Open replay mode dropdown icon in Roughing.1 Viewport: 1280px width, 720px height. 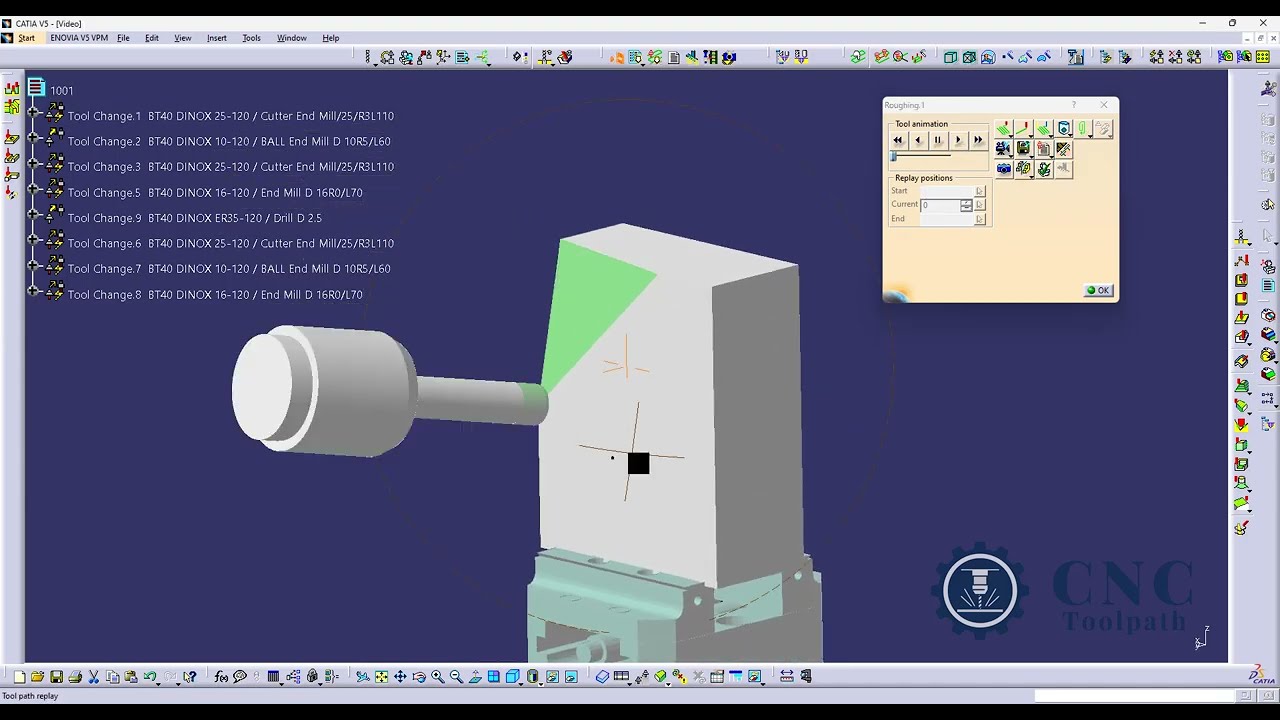(1004, 128)
